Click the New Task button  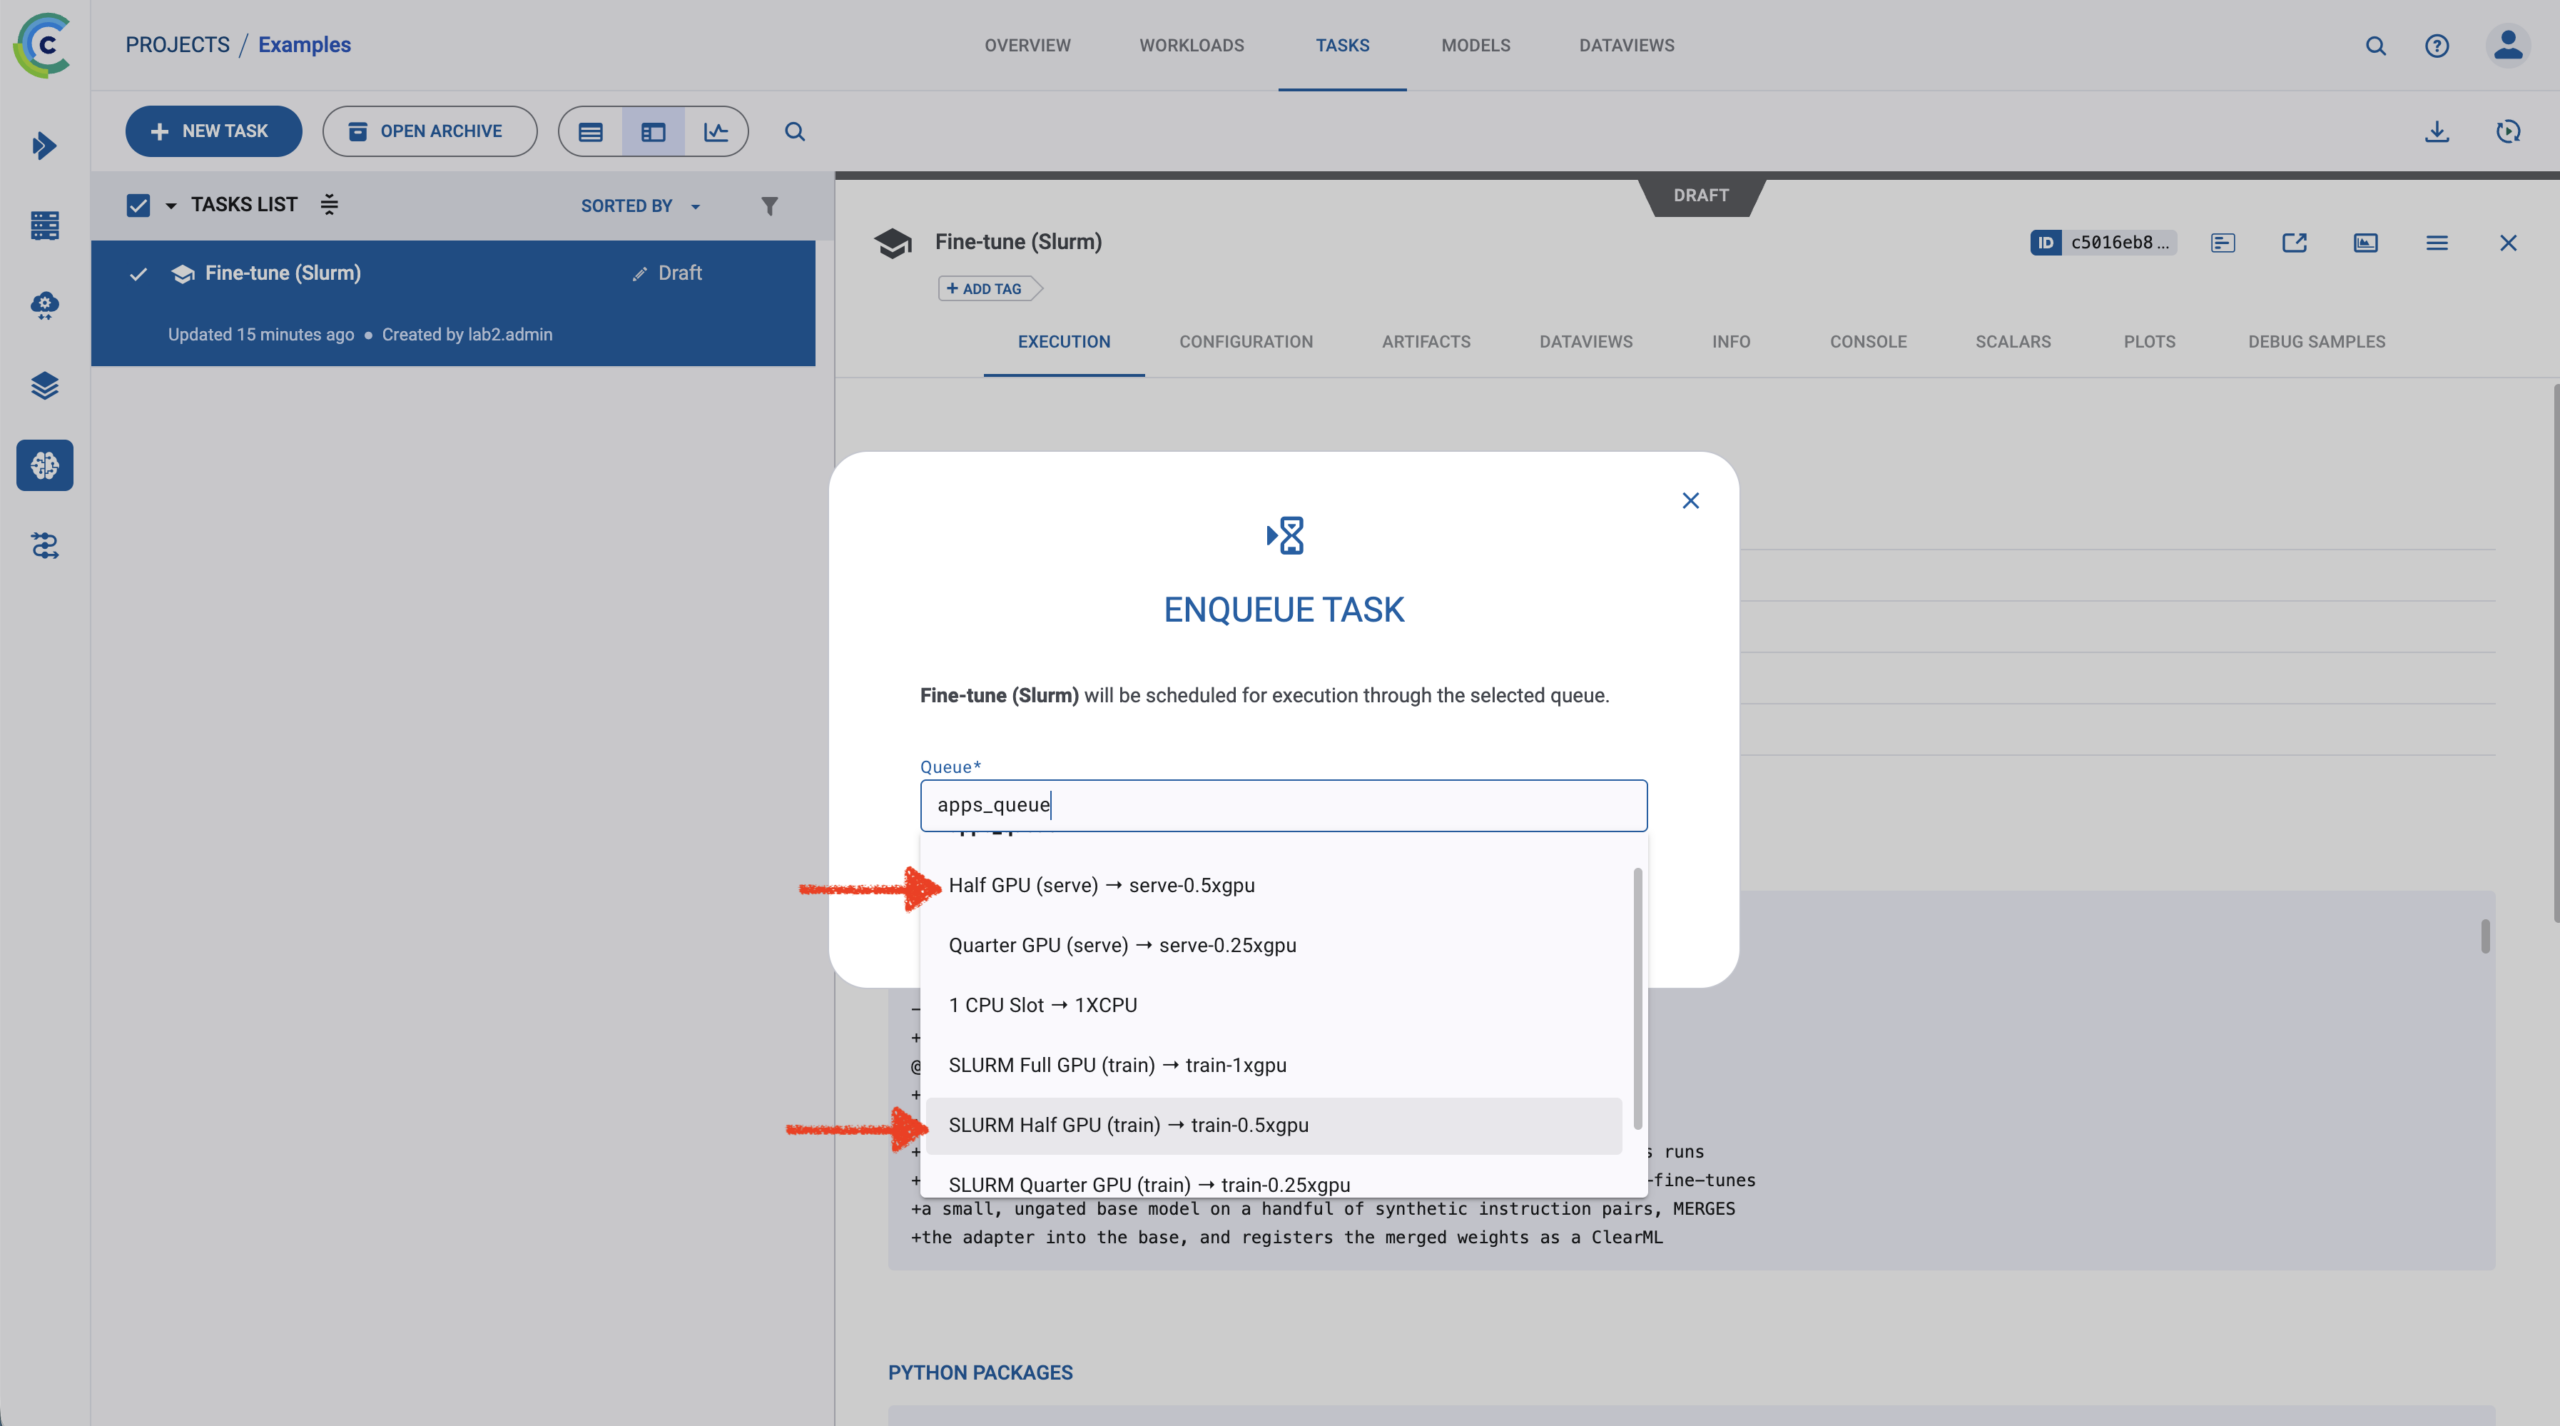[213, 132]
